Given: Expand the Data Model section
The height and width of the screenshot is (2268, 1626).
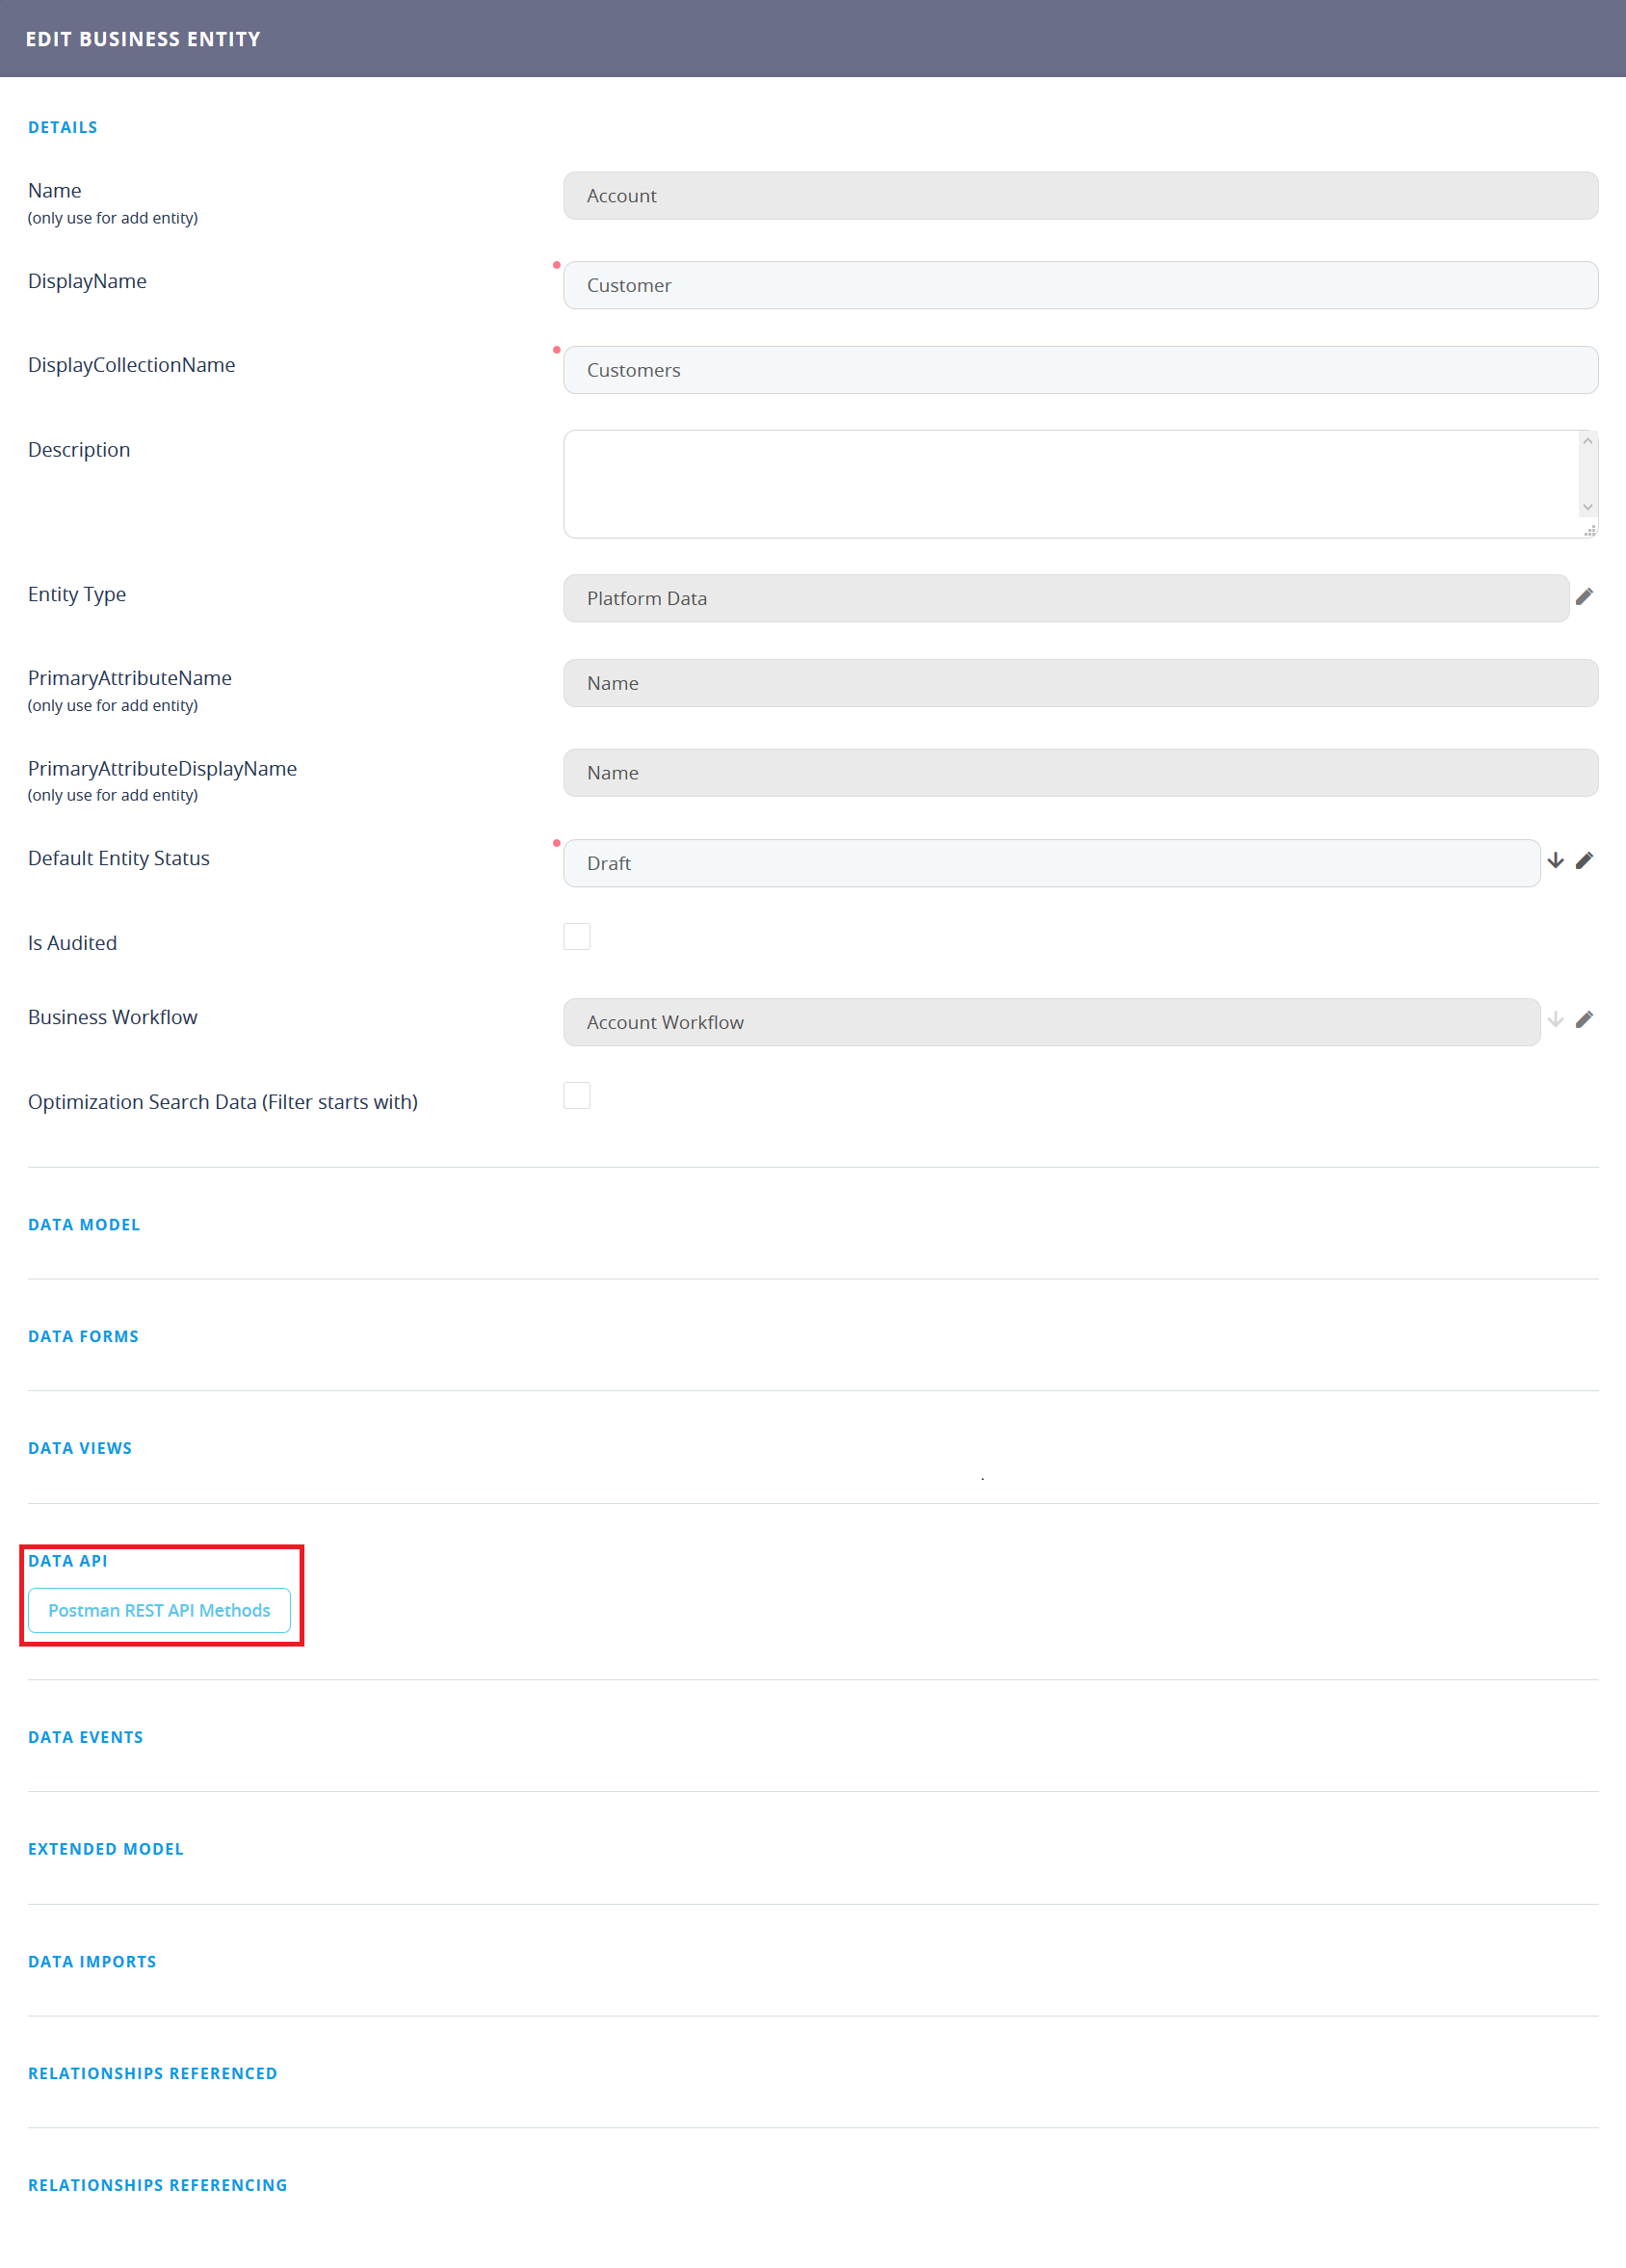Looking at the screenshot, I should pos(84,1225).
